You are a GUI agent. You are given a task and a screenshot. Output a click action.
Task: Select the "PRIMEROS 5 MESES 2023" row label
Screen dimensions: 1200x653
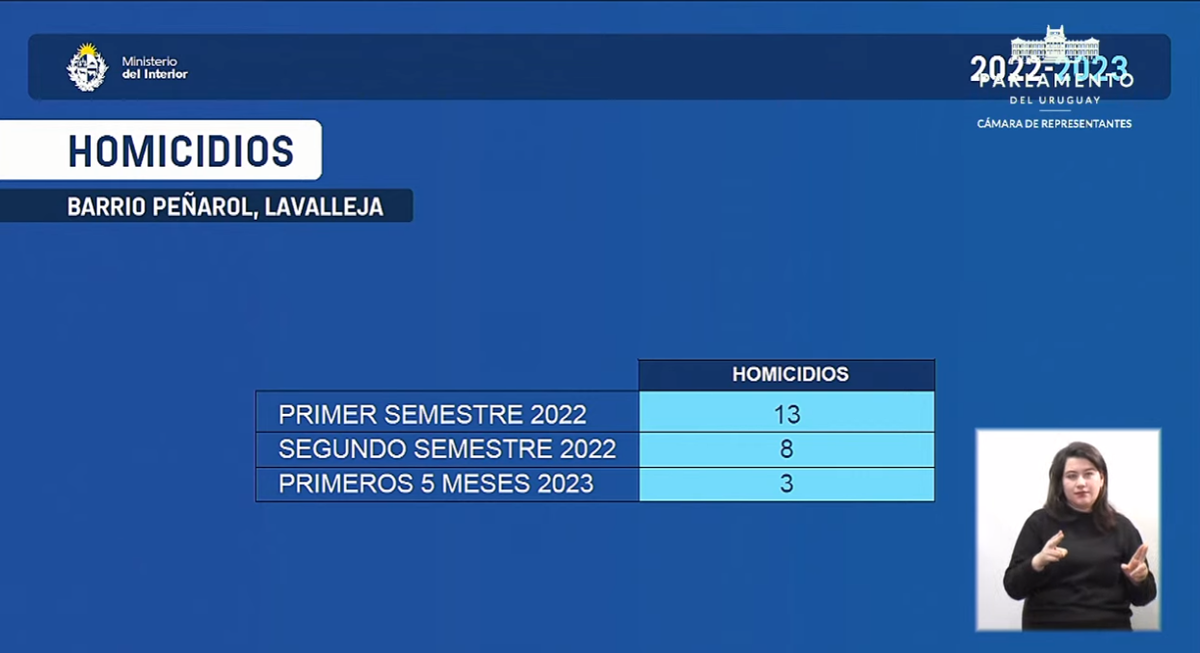pos(436,484)
